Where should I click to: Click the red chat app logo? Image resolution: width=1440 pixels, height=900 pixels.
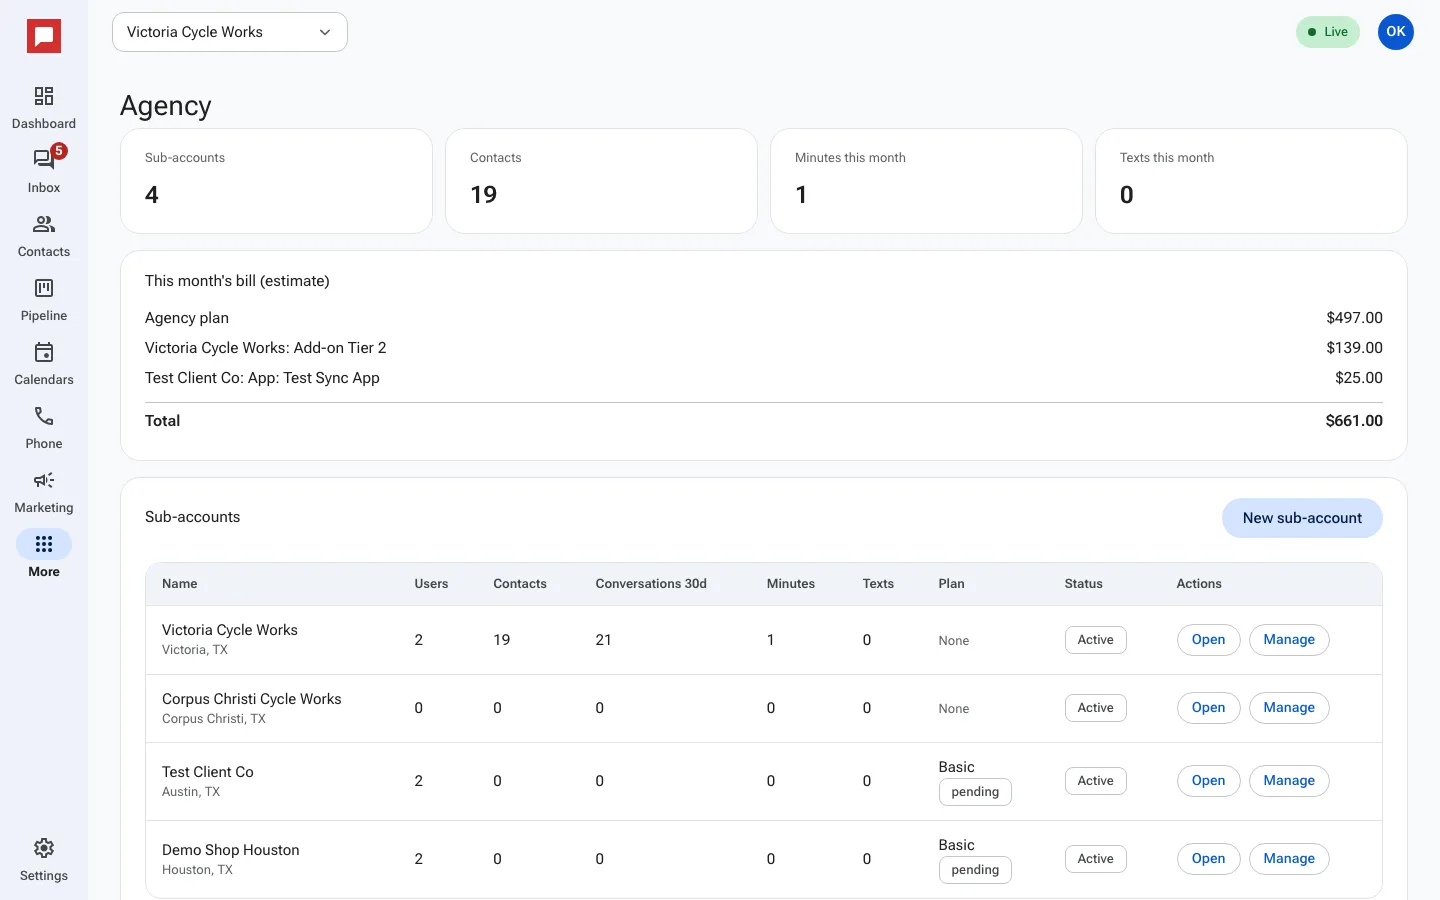tap(44, 37)
